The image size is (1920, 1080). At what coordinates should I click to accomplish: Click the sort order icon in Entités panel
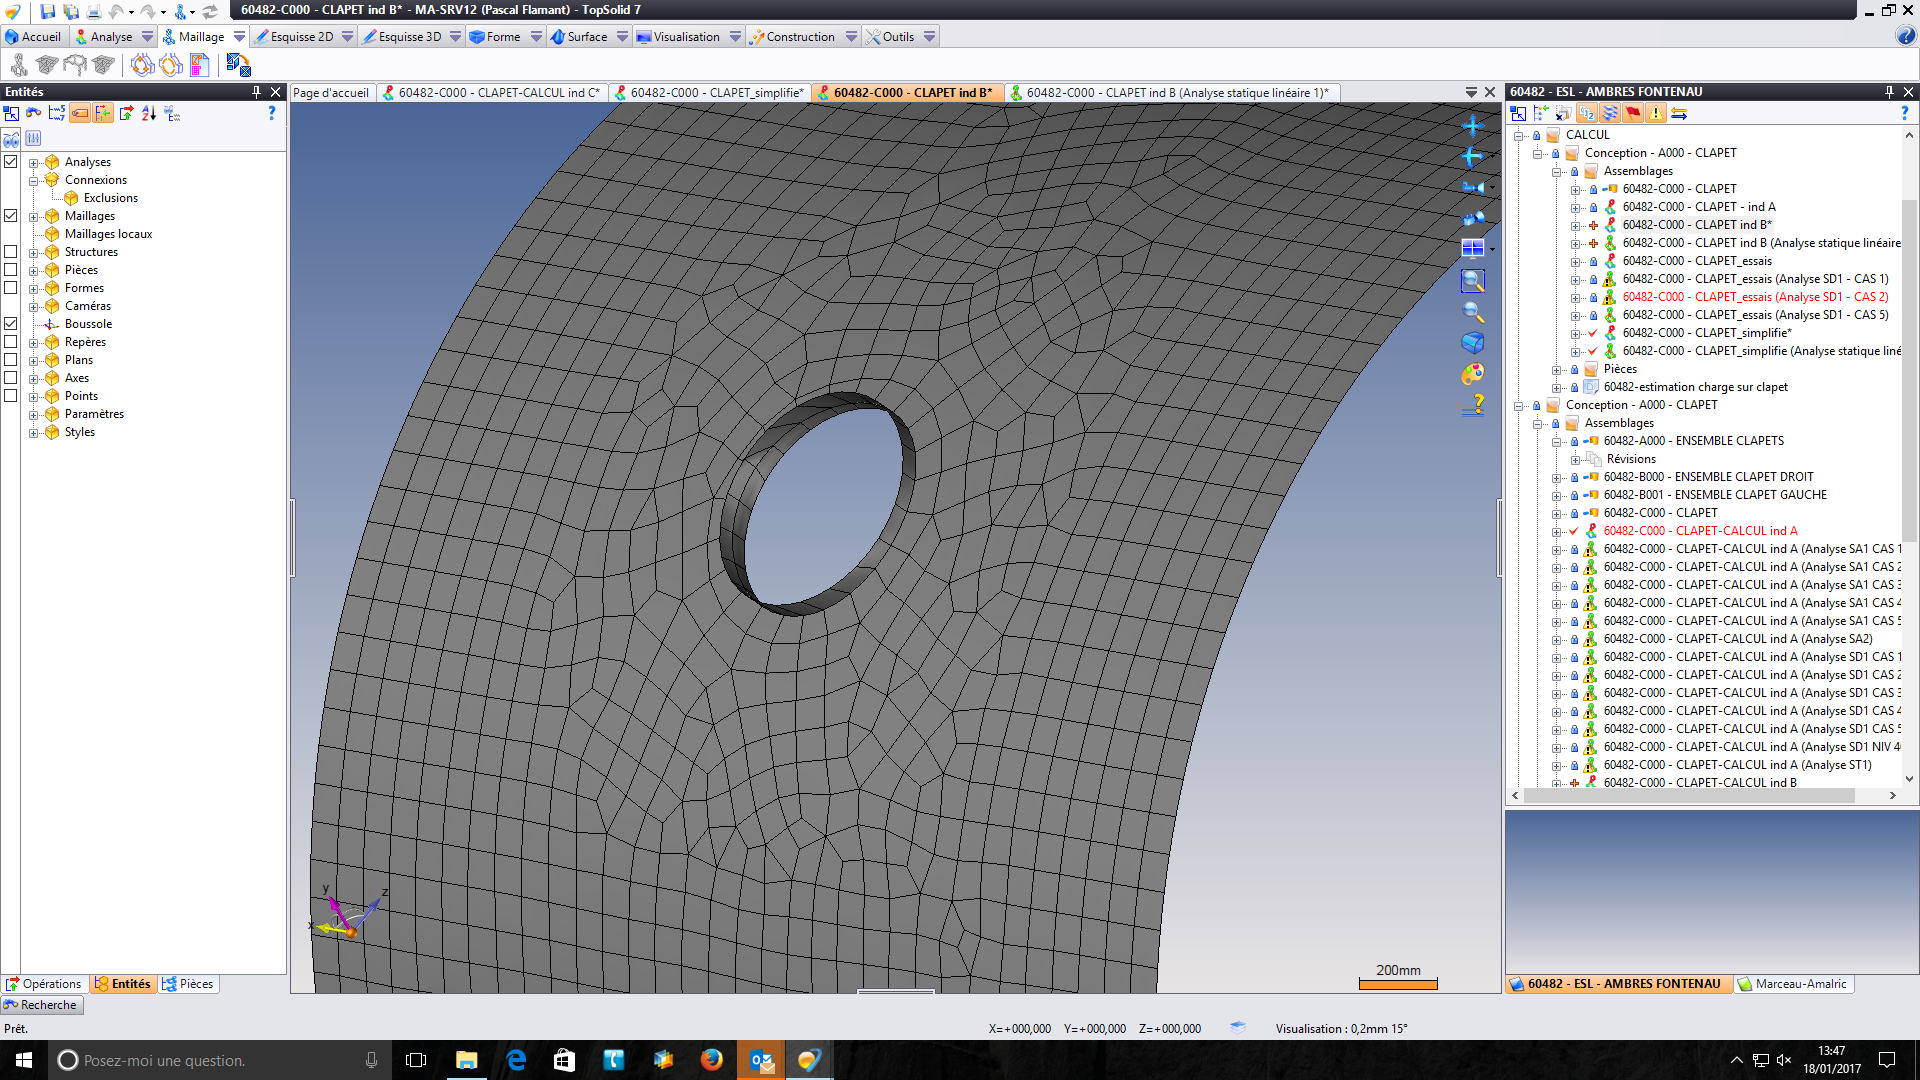149,114
